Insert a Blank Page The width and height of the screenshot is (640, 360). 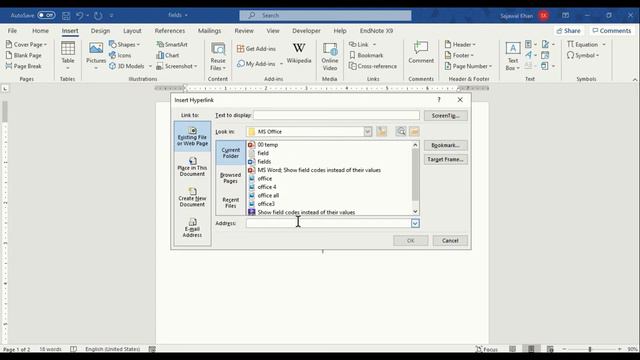tap(24, 55)
